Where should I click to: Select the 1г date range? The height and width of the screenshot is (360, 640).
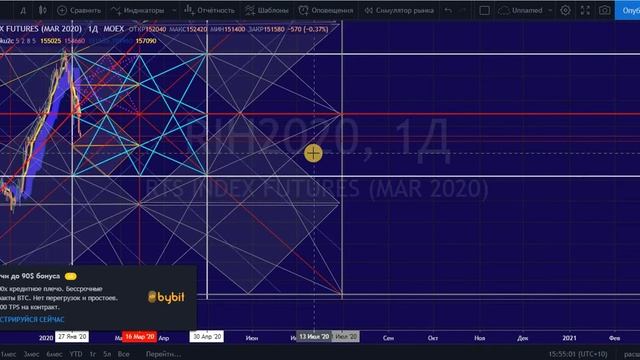coord(93,354)
